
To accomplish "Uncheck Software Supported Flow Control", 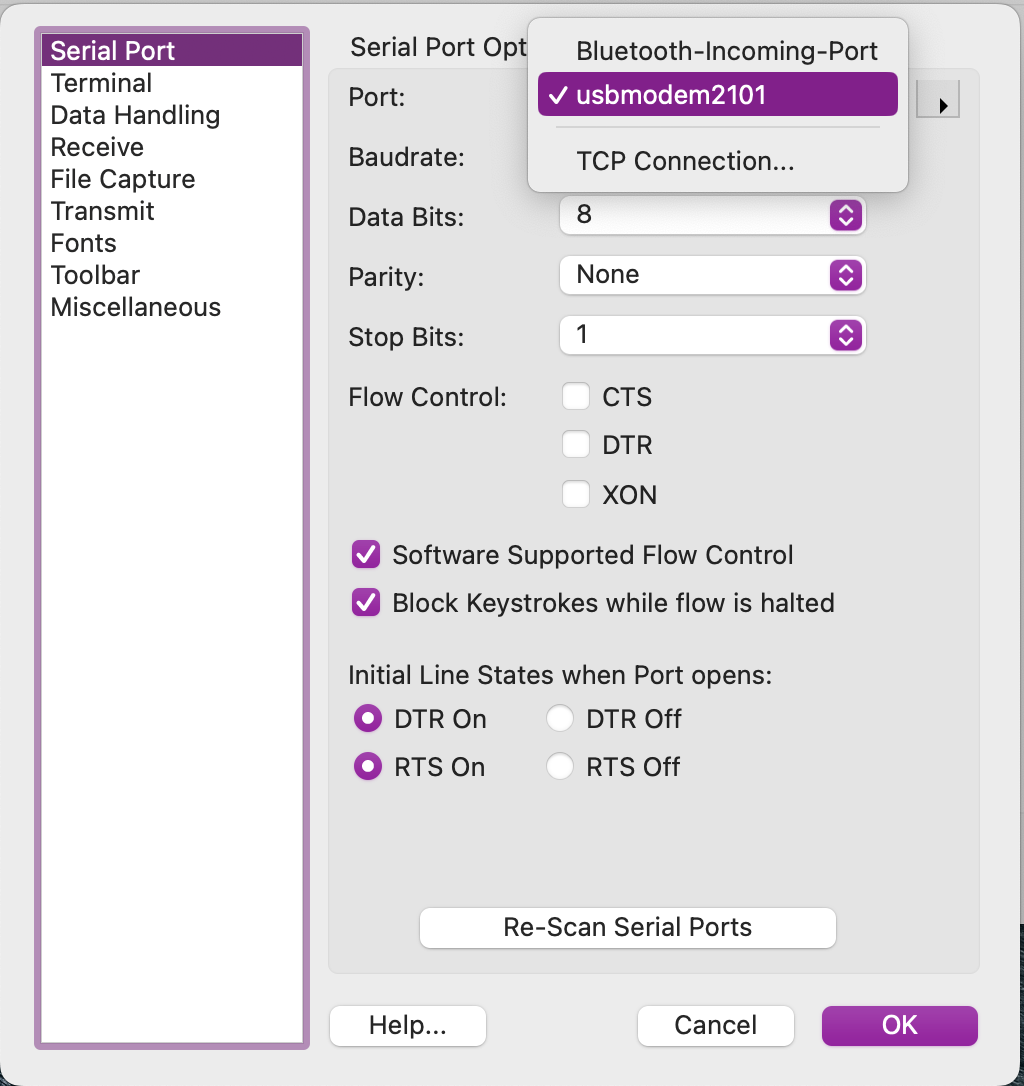I will [x=366, y=554].
